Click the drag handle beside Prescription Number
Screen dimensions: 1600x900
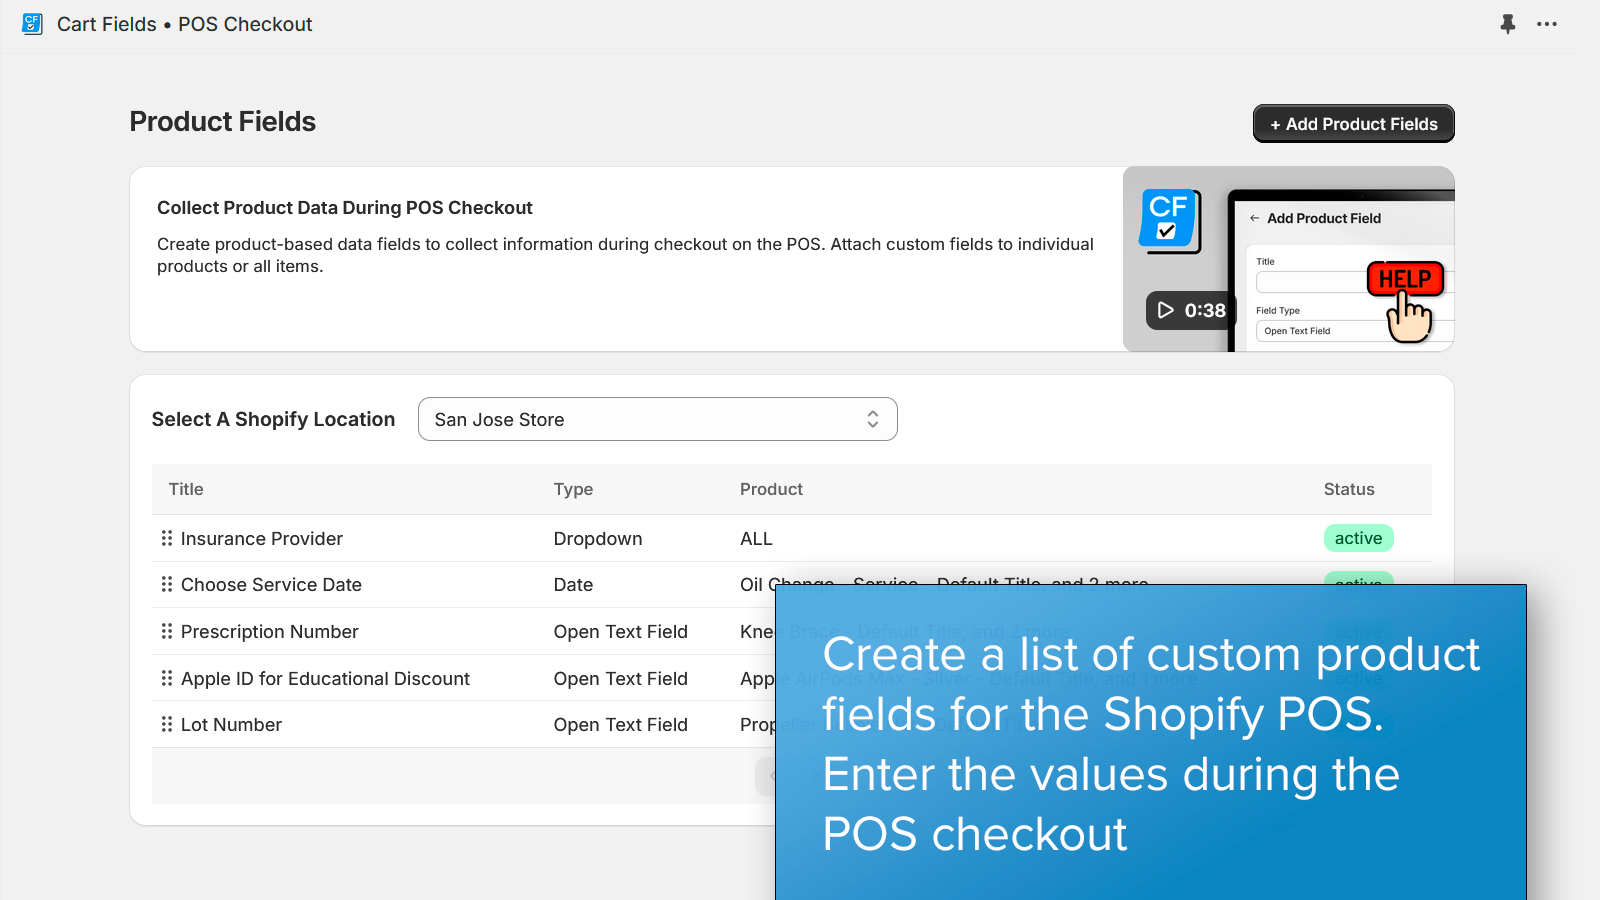click(167, 631)
